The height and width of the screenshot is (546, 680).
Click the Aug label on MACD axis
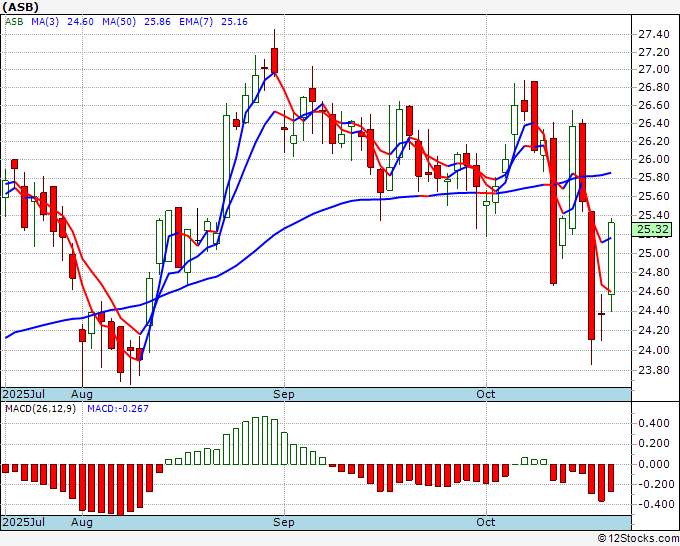click(x=82, y=522)
